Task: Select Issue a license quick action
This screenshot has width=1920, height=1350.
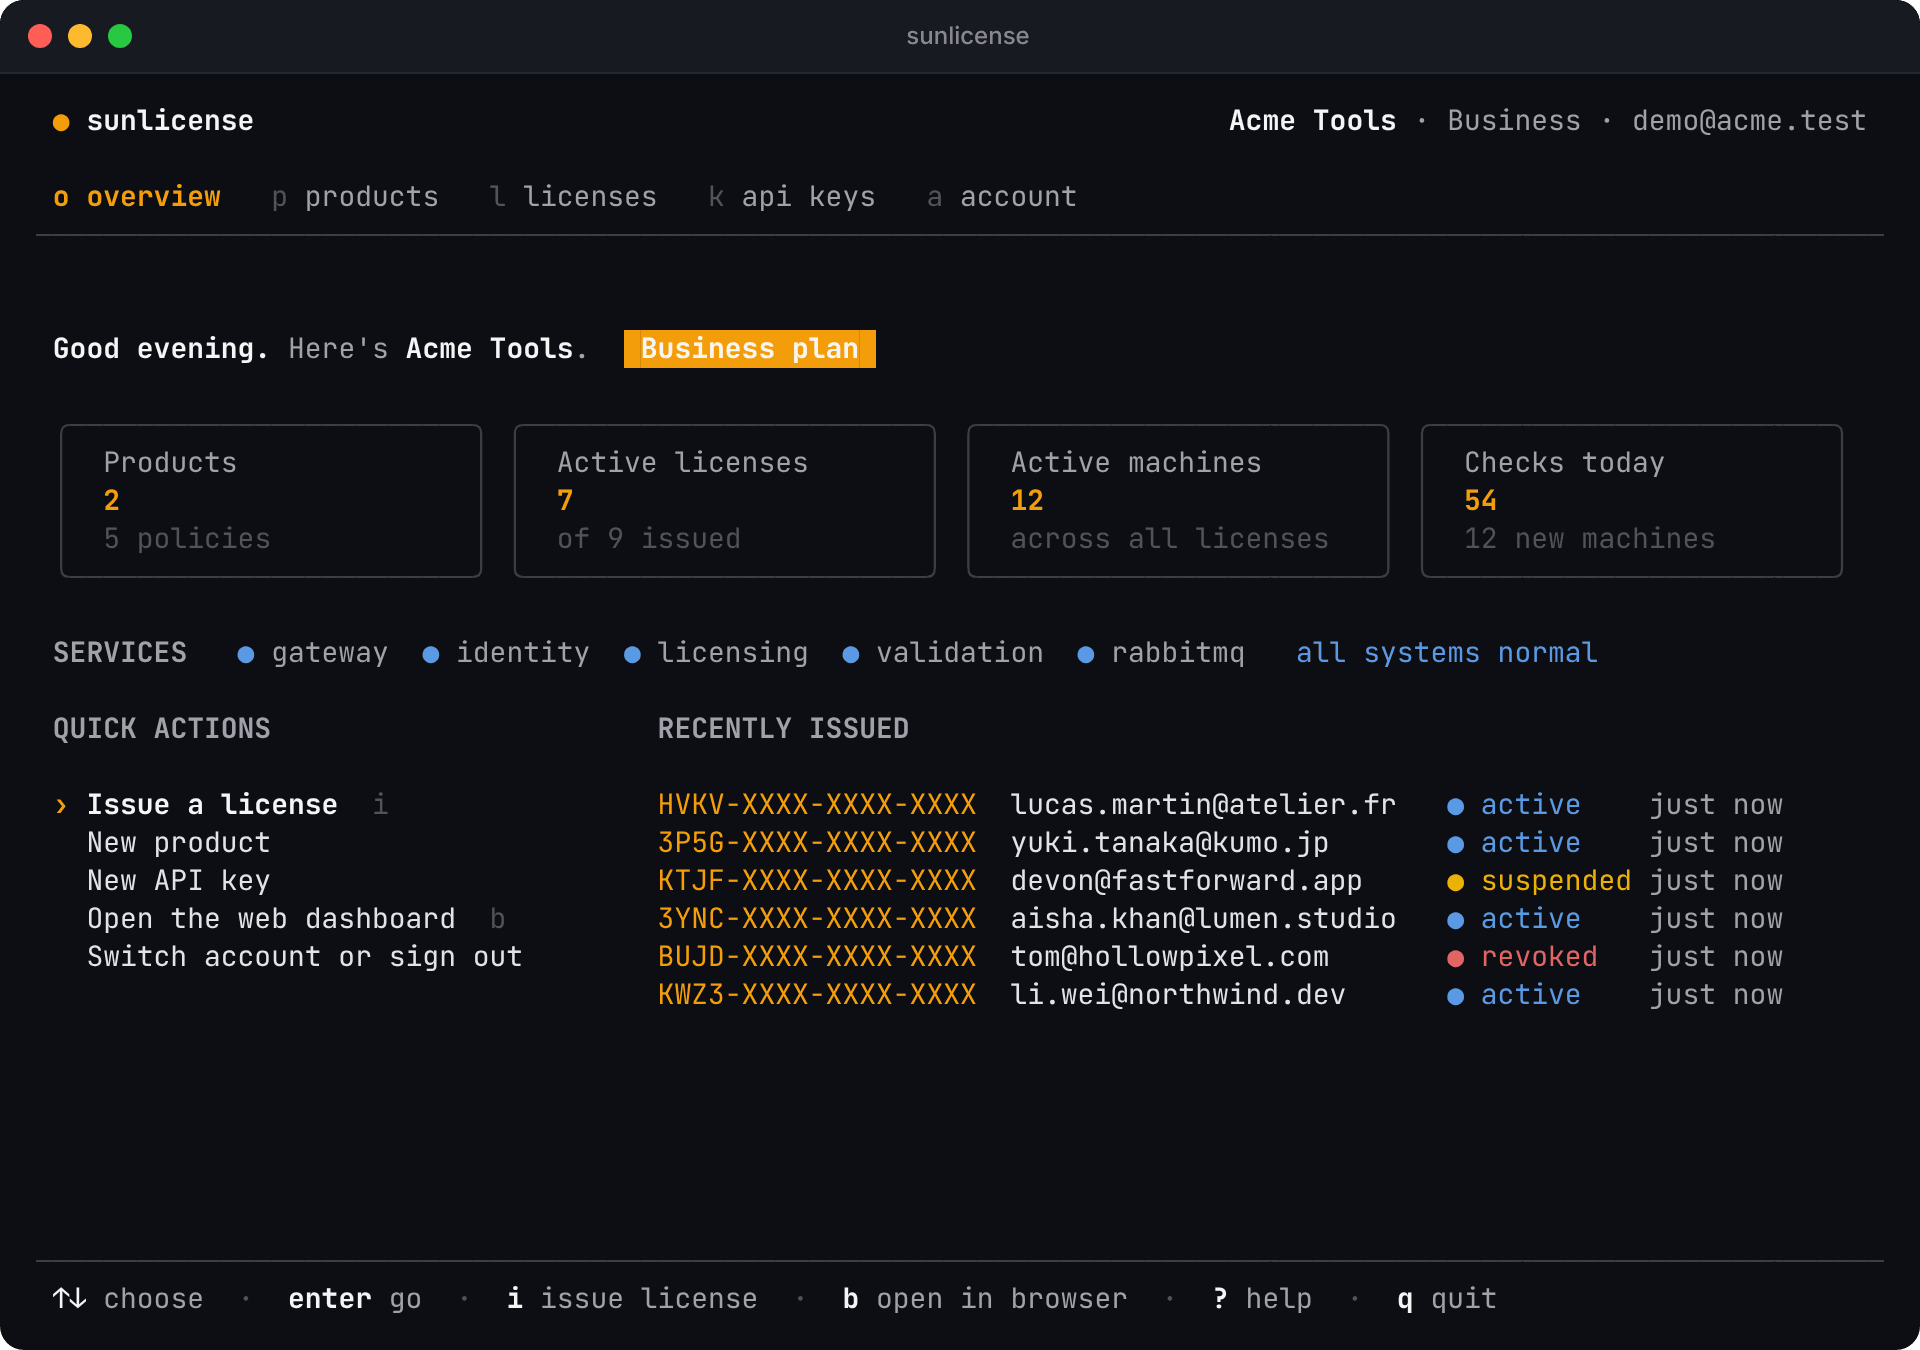Action: (x=212, y=805)
